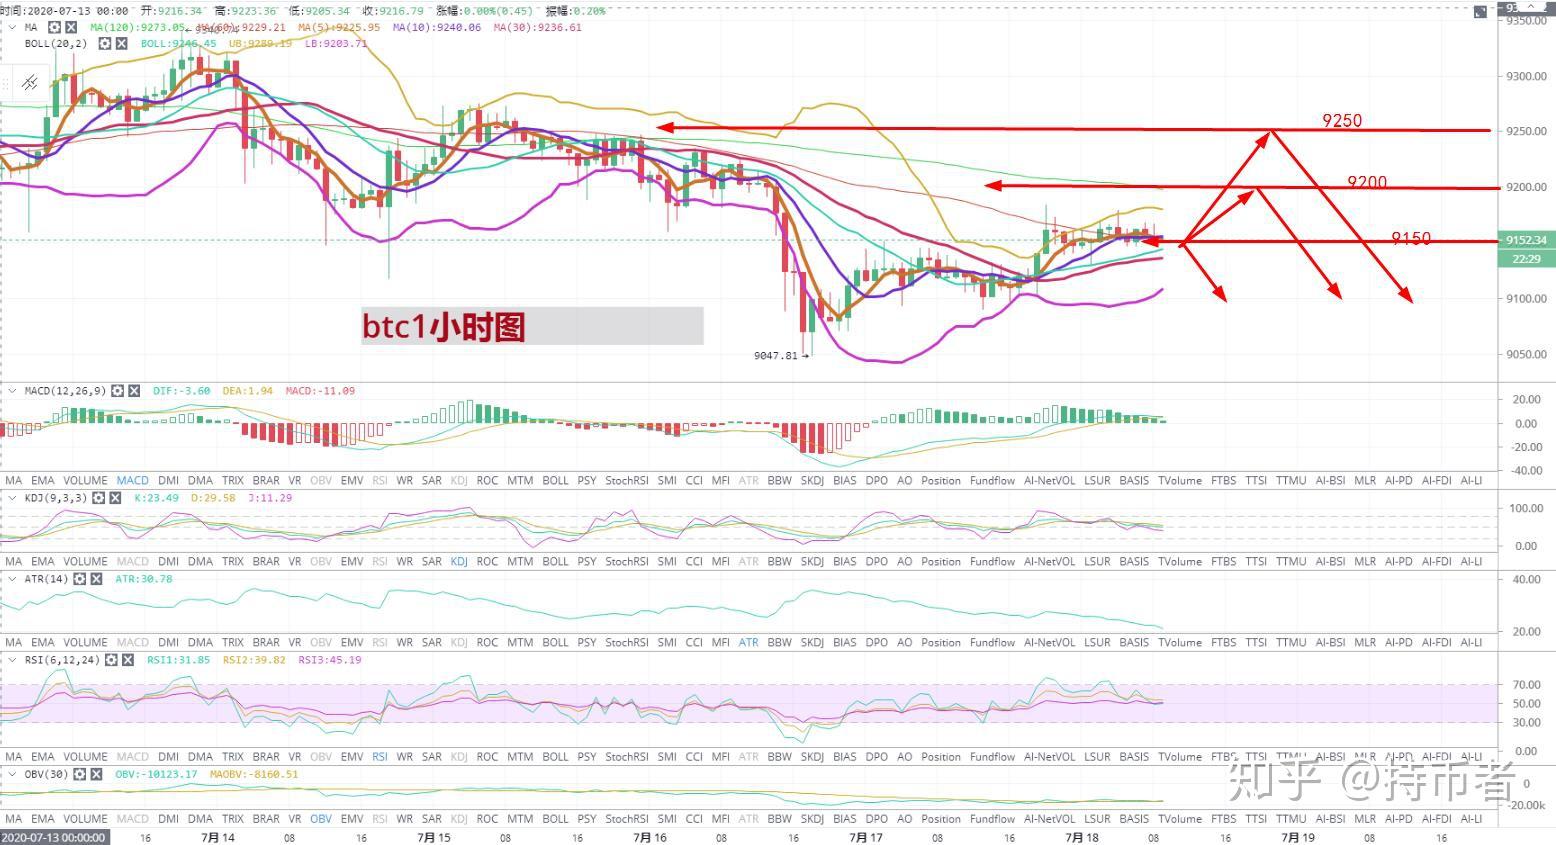Select AI-NetVOL tab under the MACD panel
Screen dimensions: 1556x845
point(1049,481)
